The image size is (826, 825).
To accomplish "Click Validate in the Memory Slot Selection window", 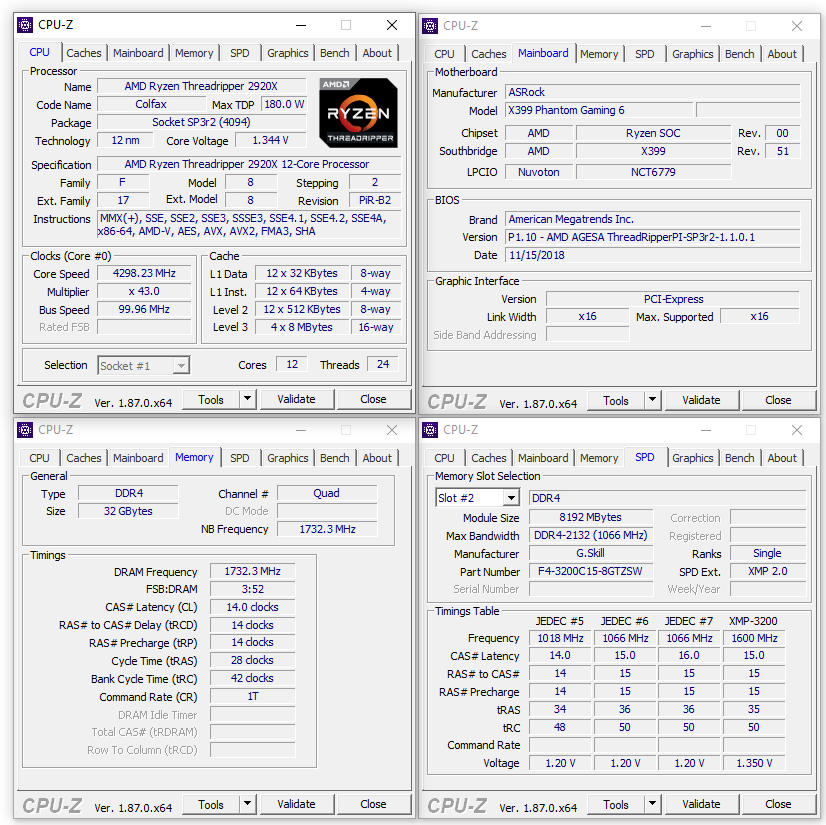I will [702, 804].
